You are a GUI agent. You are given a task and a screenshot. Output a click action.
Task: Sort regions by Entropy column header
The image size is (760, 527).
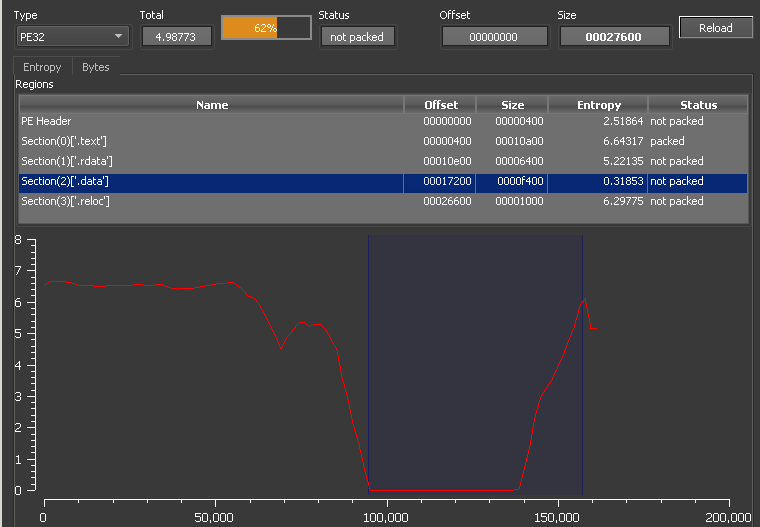point(598,105)
